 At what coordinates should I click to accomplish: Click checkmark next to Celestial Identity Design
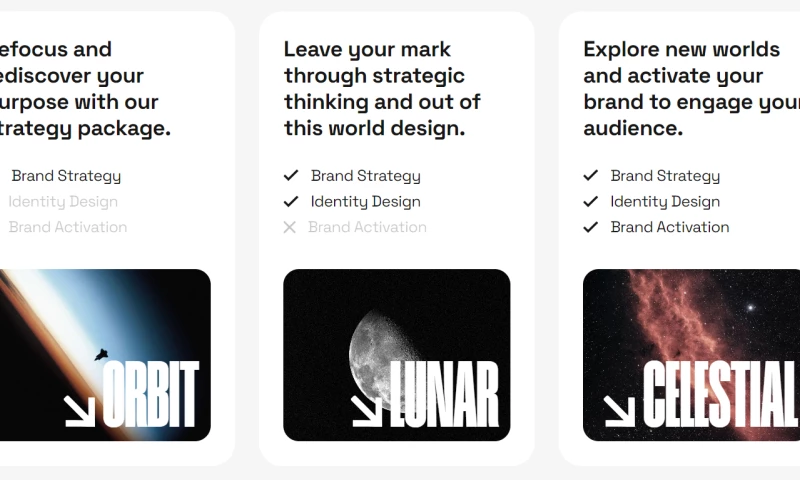[x=591, y=201]
